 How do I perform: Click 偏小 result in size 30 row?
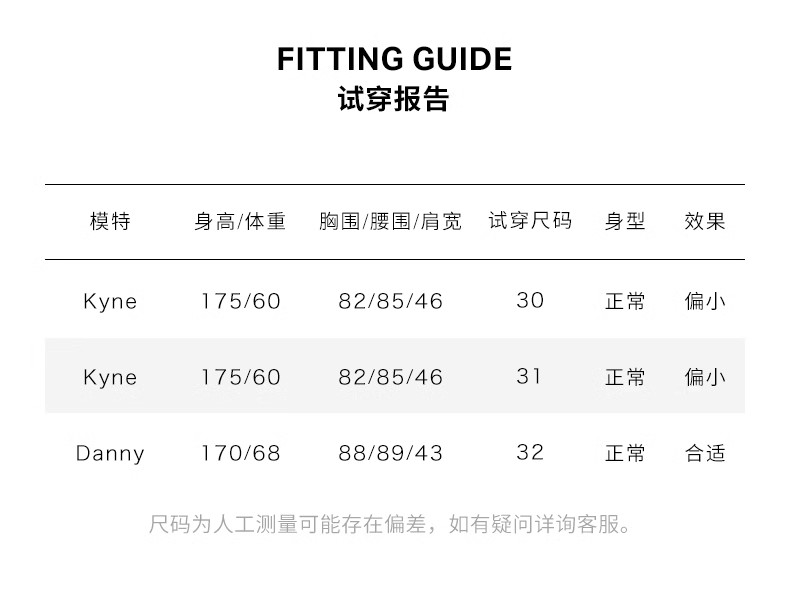pyautogui.click(x=705, y=301)
